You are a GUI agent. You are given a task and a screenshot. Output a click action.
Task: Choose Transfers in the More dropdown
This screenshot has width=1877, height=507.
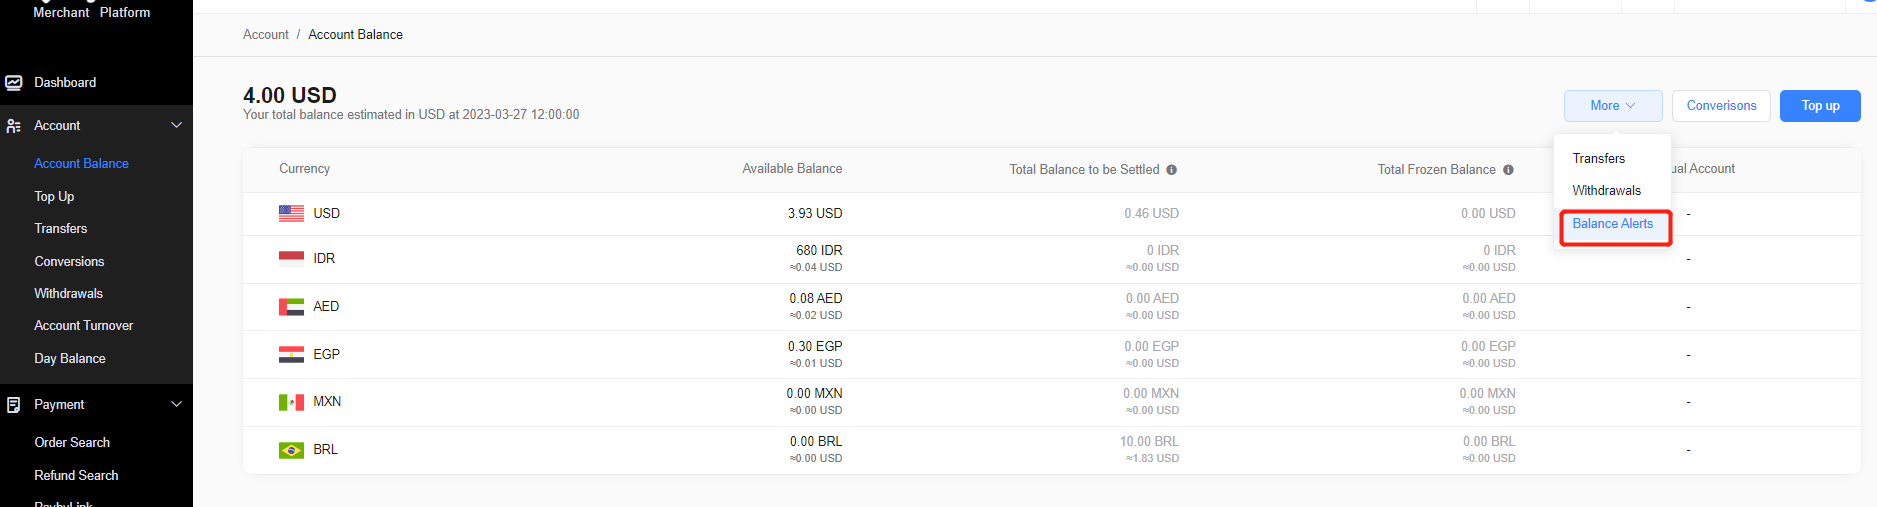[x=1598, y=159]
